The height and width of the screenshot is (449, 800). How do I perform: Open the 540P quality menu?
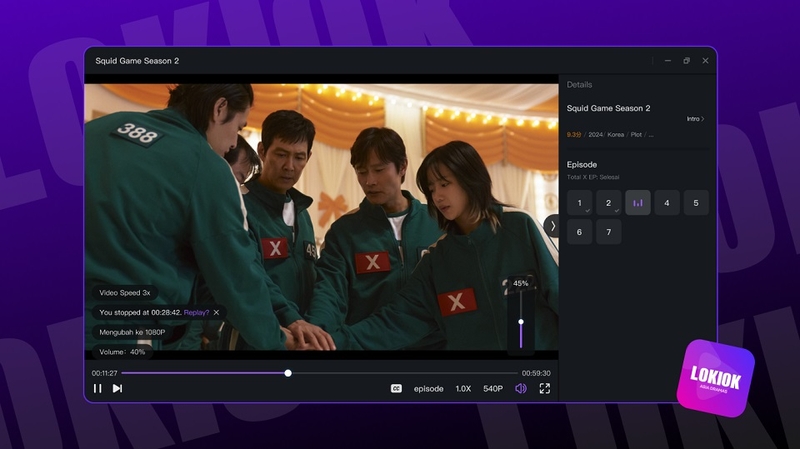[493, 389]
